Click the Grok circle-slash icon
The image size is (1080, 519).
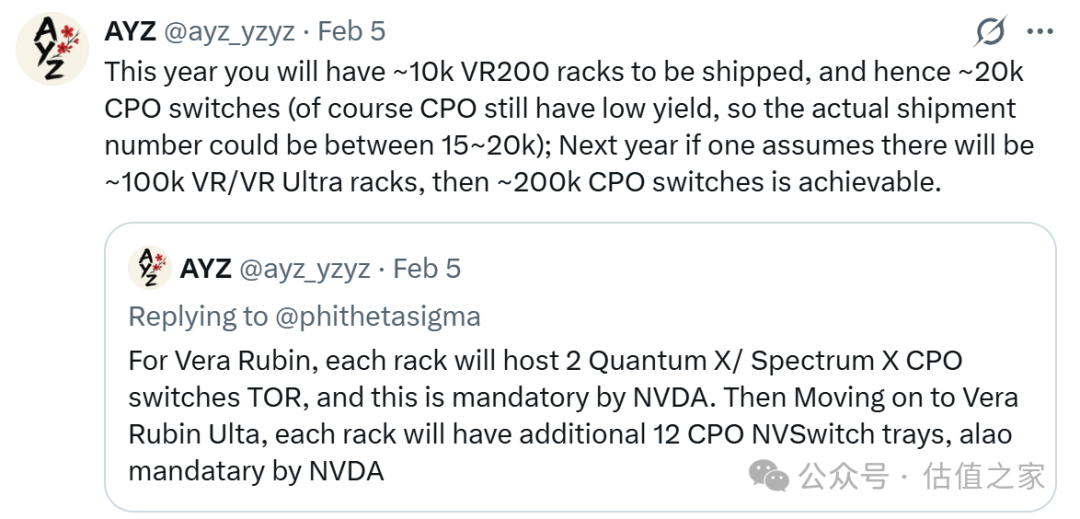coord(989,32)
